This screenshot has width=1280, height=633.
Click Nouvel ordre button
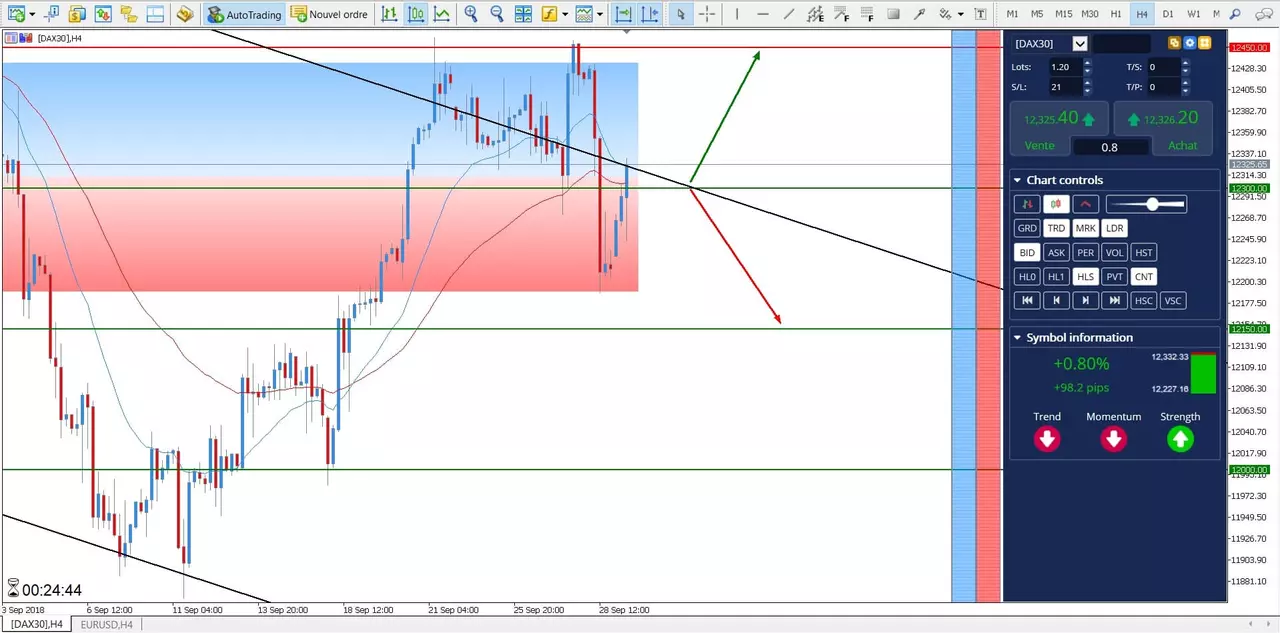[330, 14]
